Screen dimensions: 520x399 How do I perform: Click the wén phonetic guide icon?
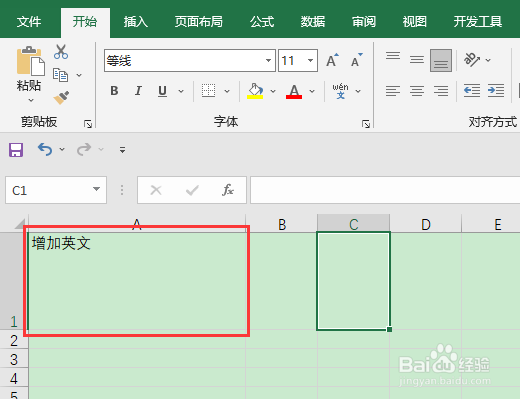[340, 91]
